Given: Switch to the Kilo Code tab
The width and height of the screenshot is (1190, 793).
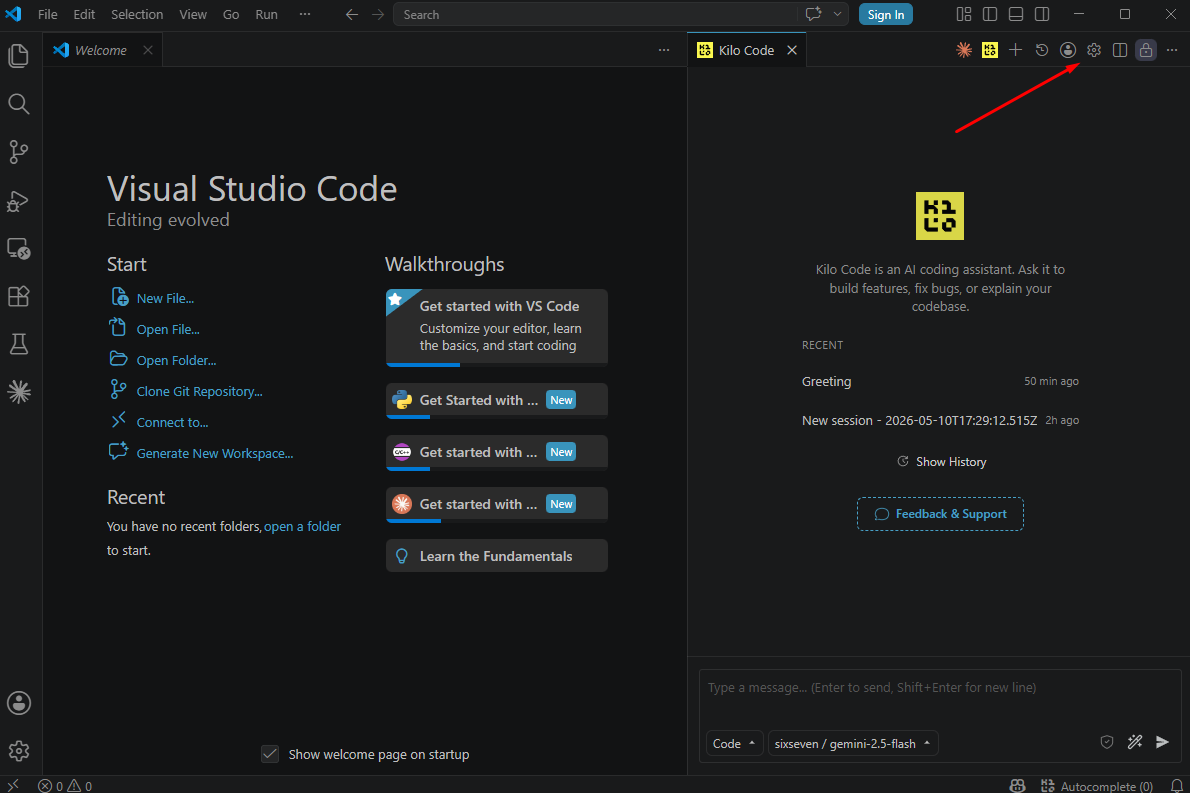Looking at the screenshot, I should [x=746, y=50].
